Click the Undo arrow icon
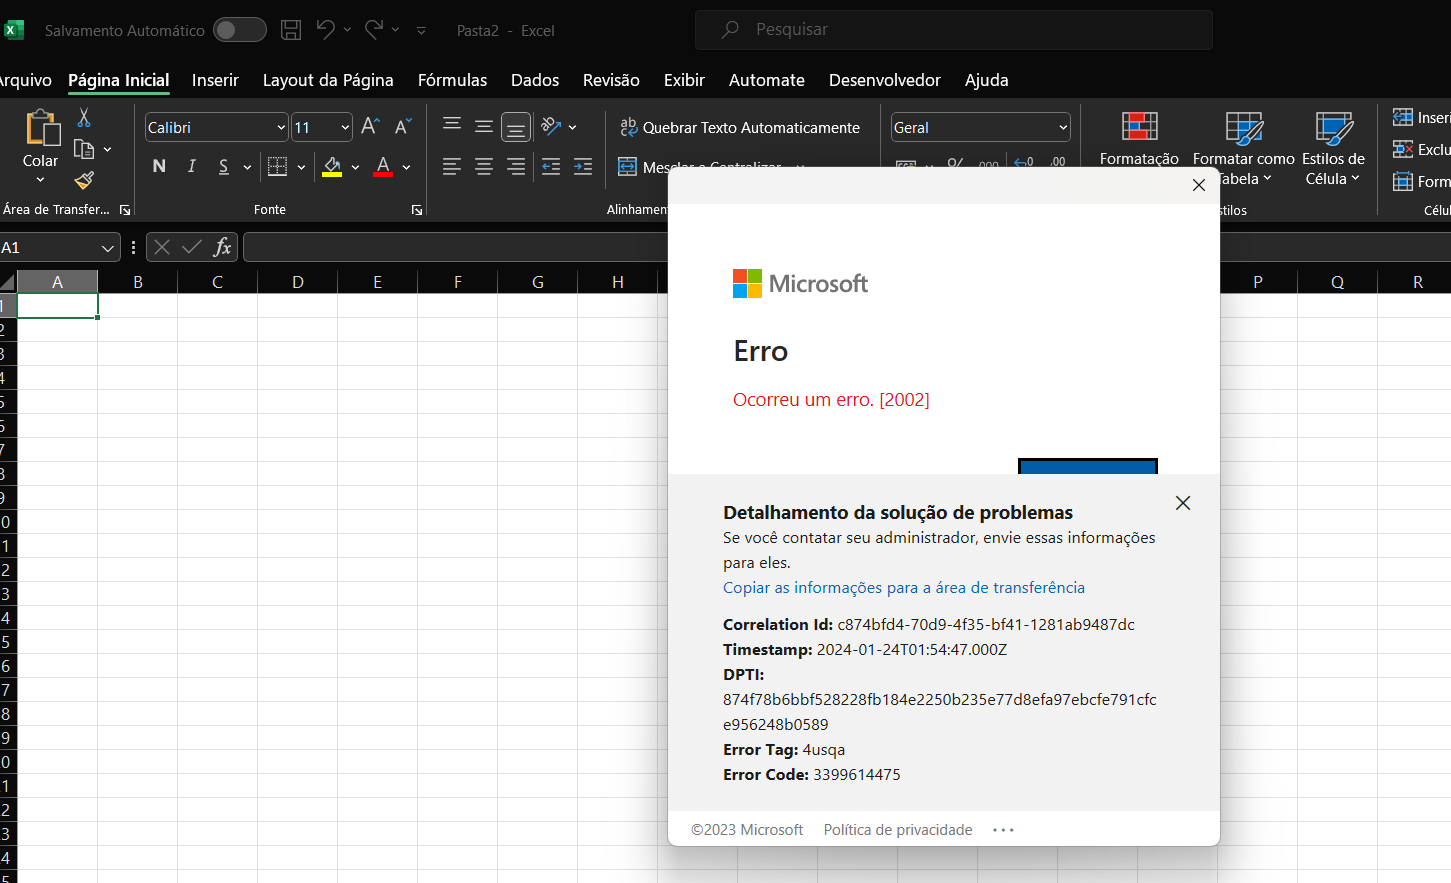 [x=326, y=29]
